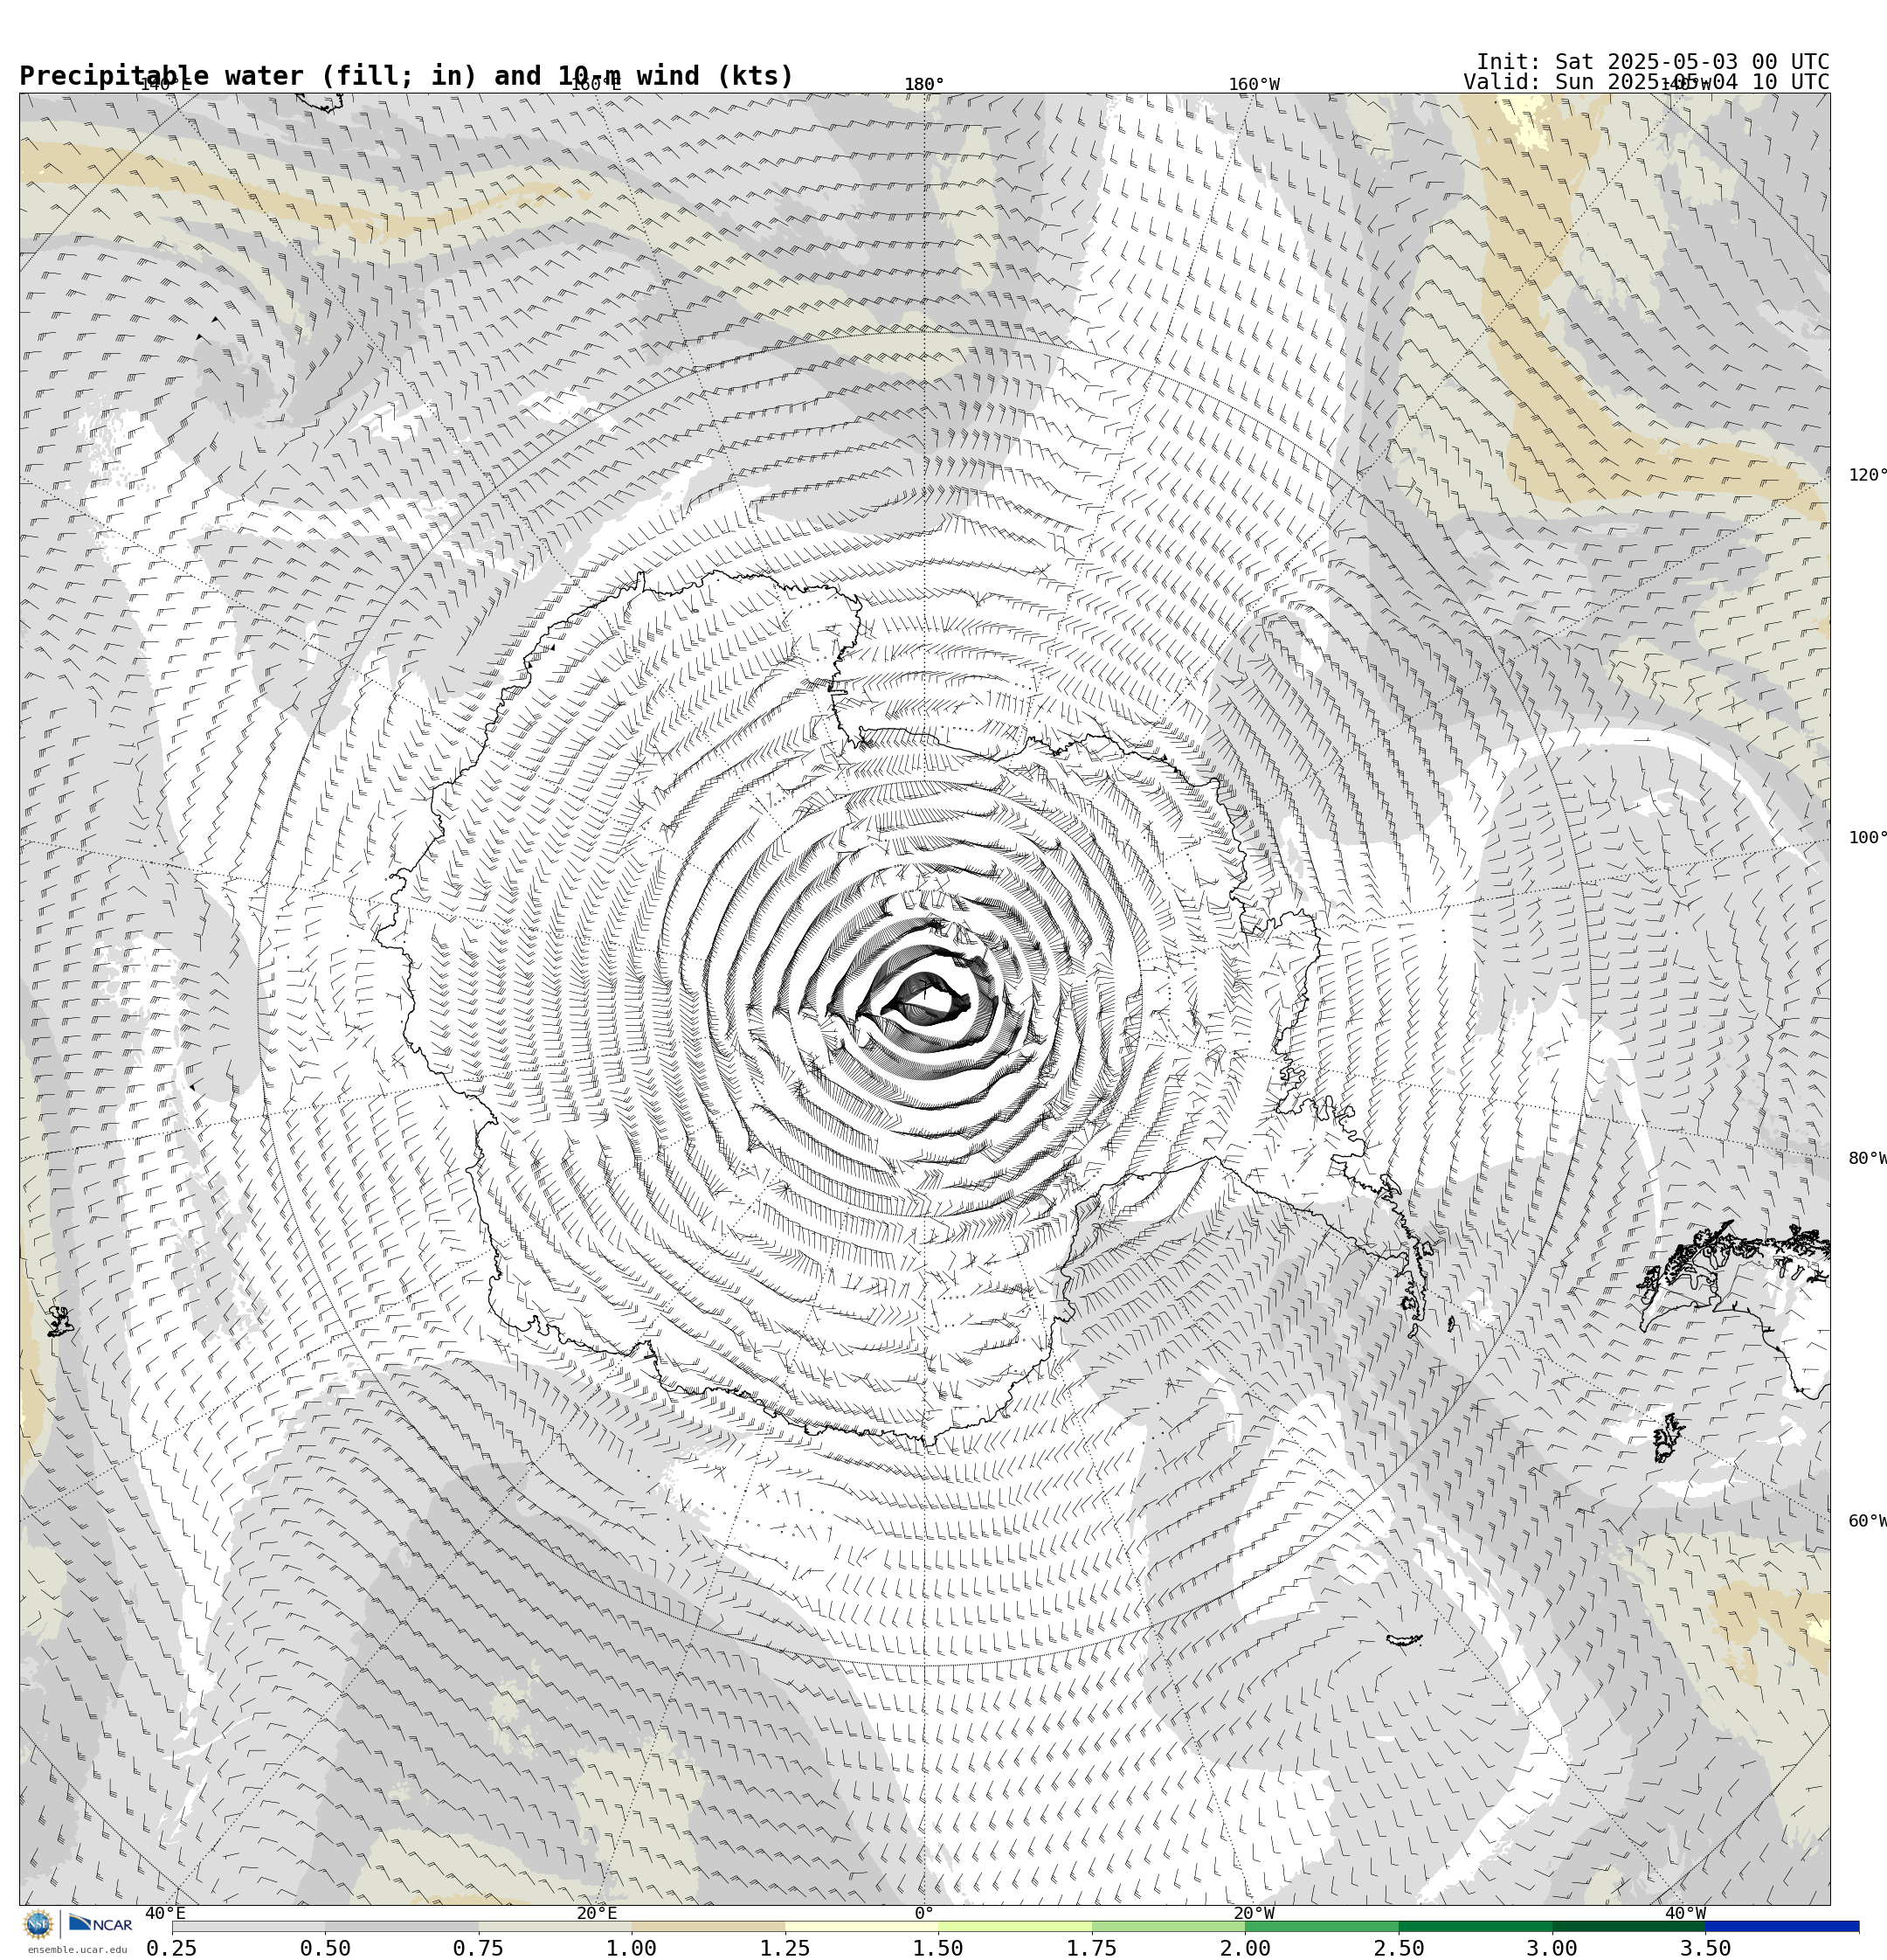Image resolution: width=1887 pixels, height=1960 pixels.
Task: Click the 100° longitude label on right edge
Action: point(1867,838)
